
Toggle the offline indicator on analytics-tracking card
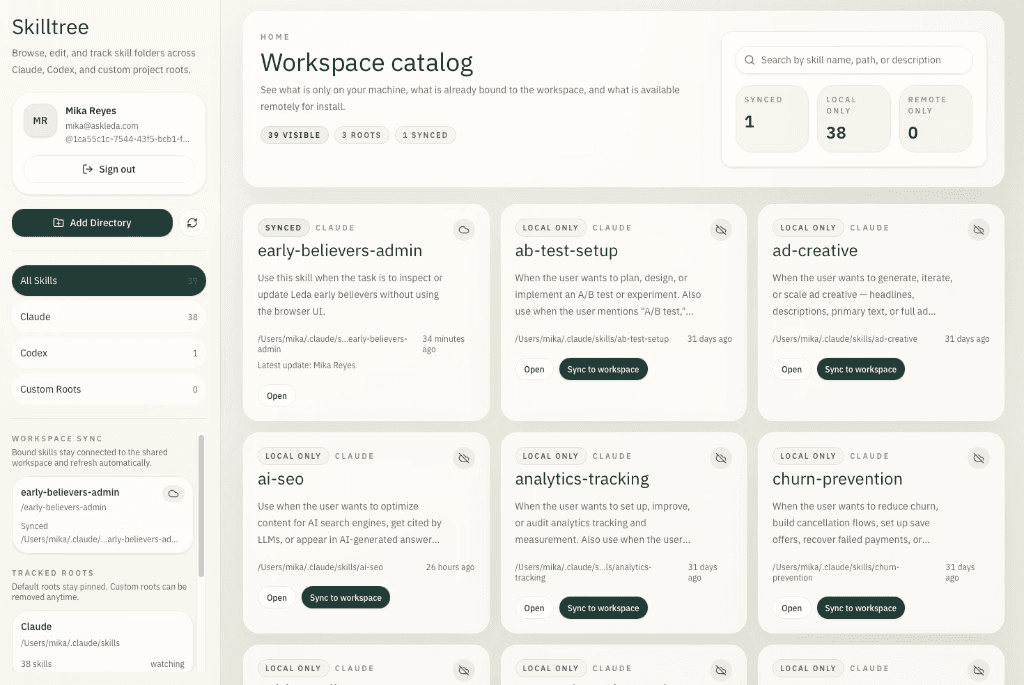pyautogui.click(x=721, y=457)
